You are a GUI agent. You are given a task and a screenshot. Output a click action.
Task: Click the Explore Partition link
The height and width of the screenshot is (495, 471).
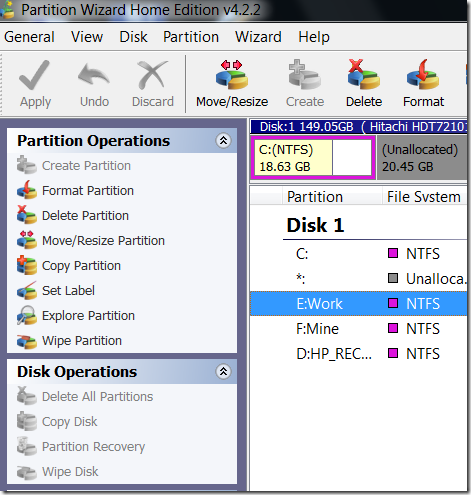(x=88, y=316)
